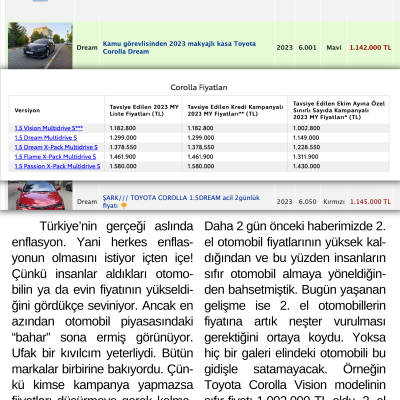The width and height of the screenshot is (400, 400).
Task: Click 'Tavsiye Edilen Kredi Kampanyalı' column header
Action: click(235, 110)
